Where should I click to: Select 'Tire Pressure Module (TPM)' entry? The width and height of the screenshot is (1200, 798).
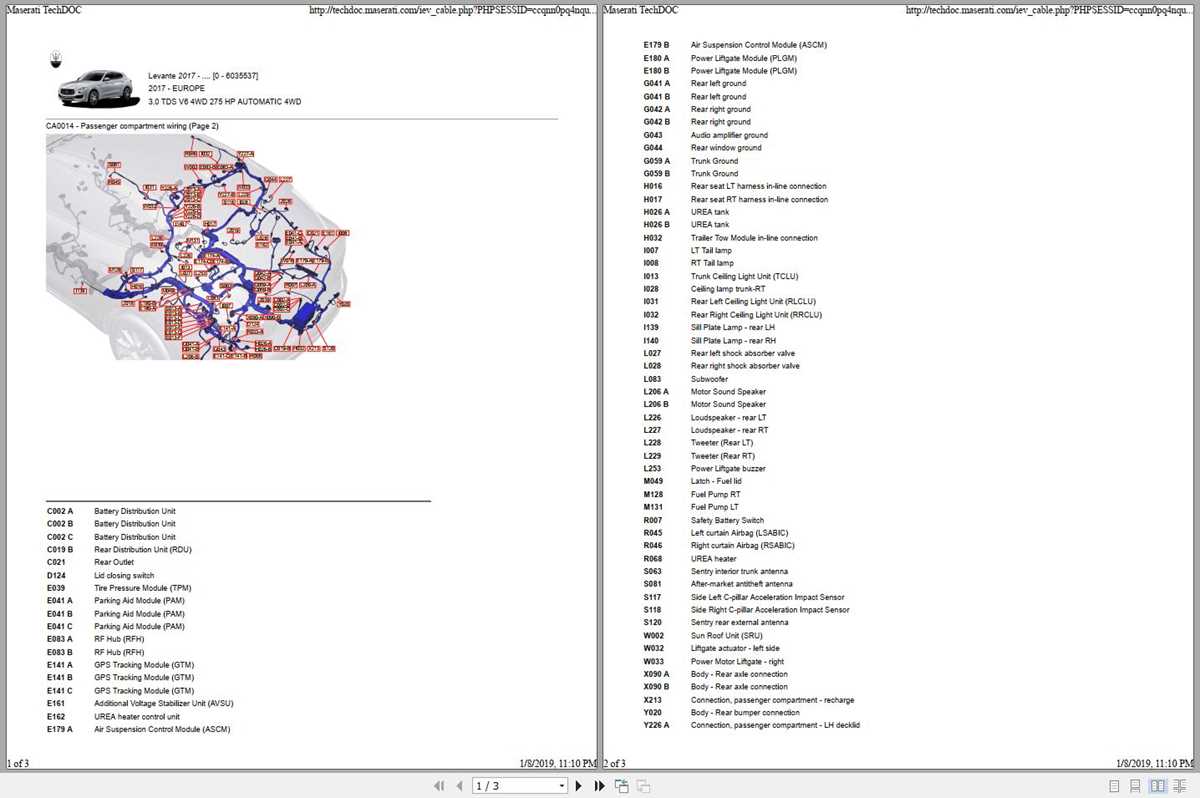pyautogui.click(x=142, y=588)
